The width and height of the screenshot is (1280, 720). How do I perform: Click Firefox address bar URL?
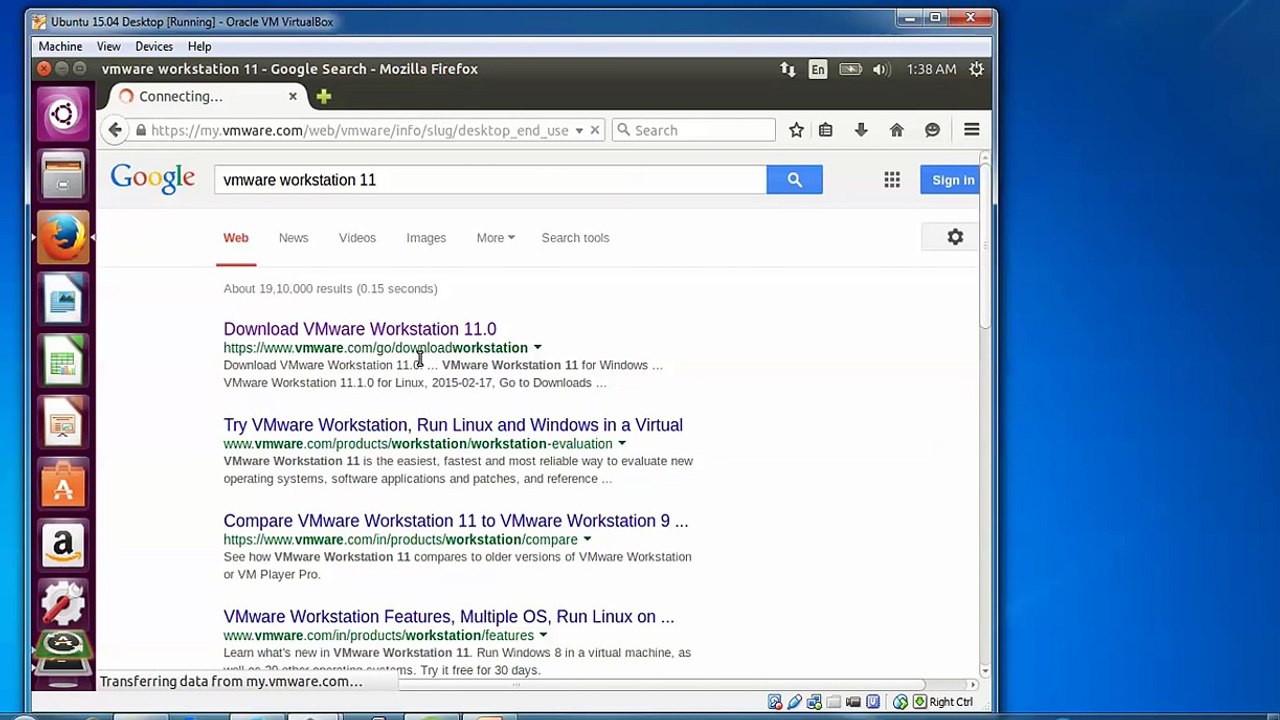point(359,130)
